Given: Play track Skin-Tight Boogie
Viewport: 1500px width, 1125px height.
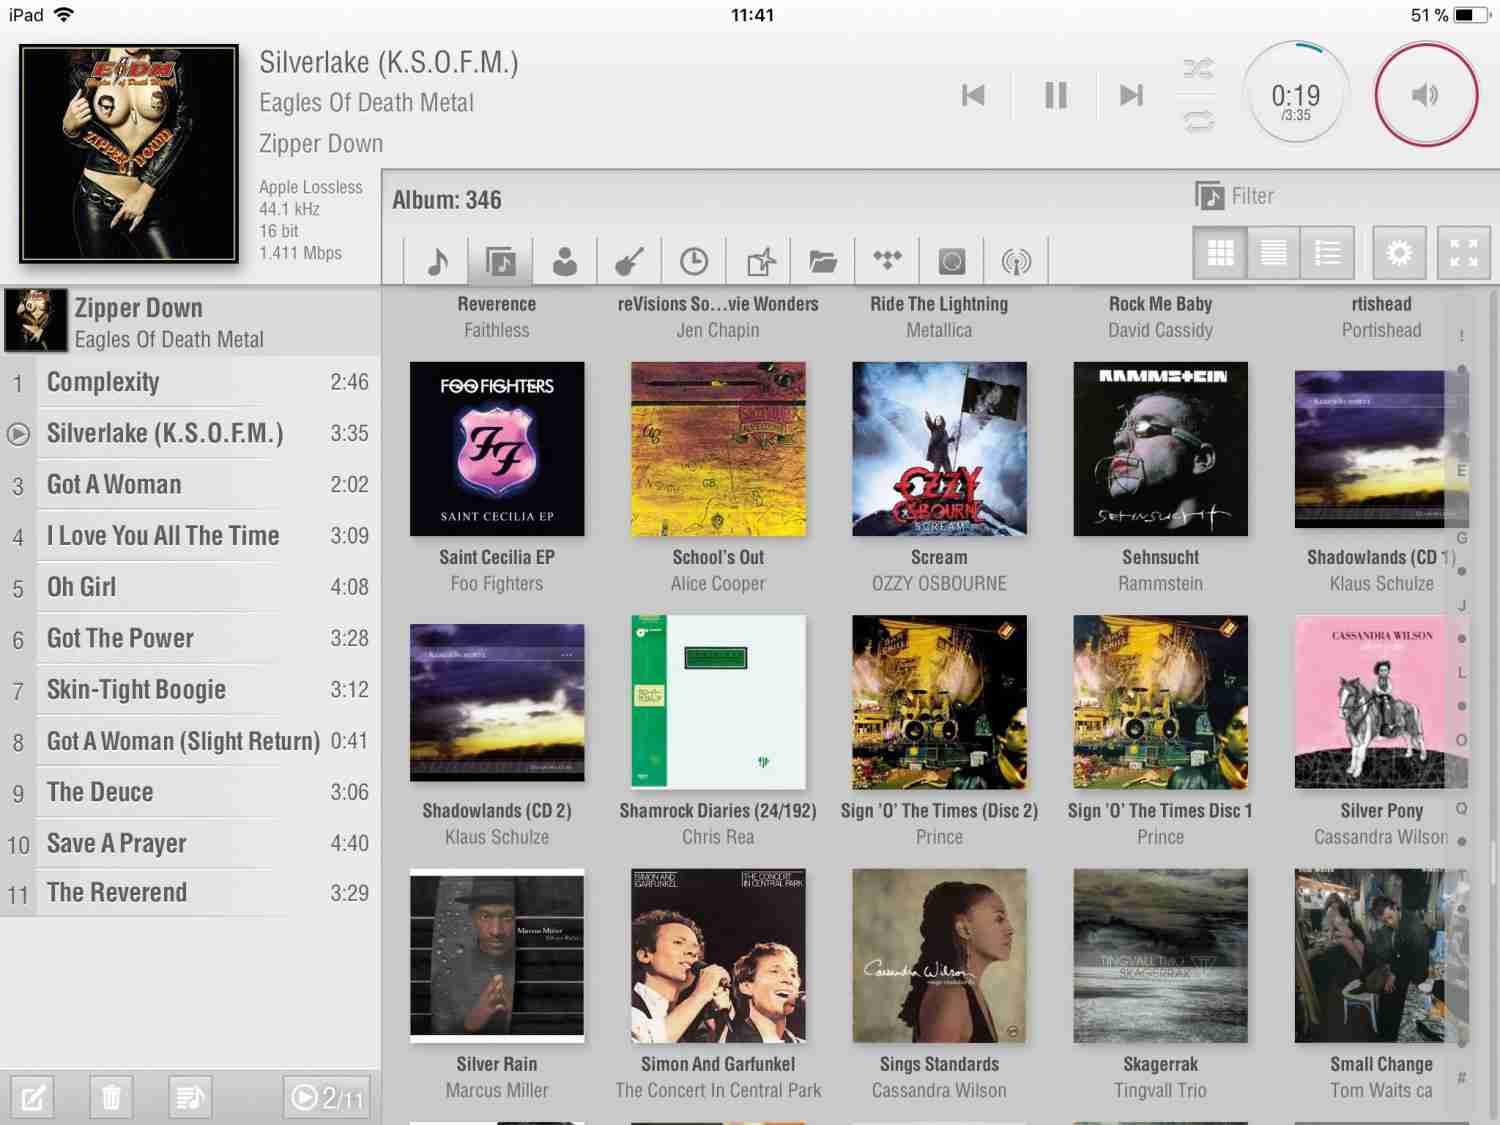Looking at the screenshot, I should (190, 690).
